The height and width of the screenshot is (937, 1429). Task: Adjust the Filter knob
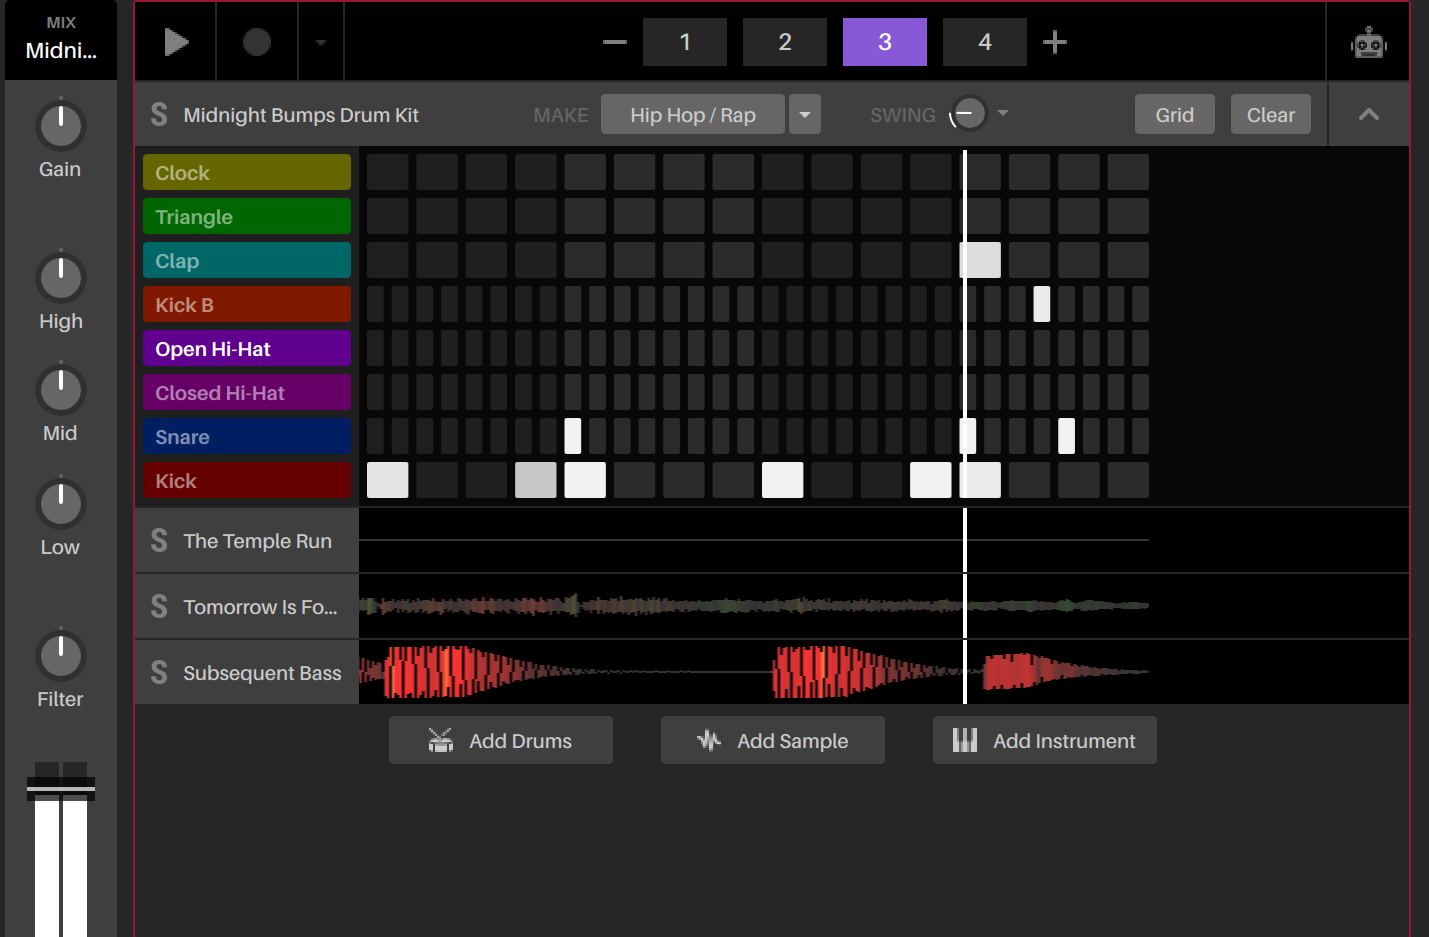click(x=61, y=656)
